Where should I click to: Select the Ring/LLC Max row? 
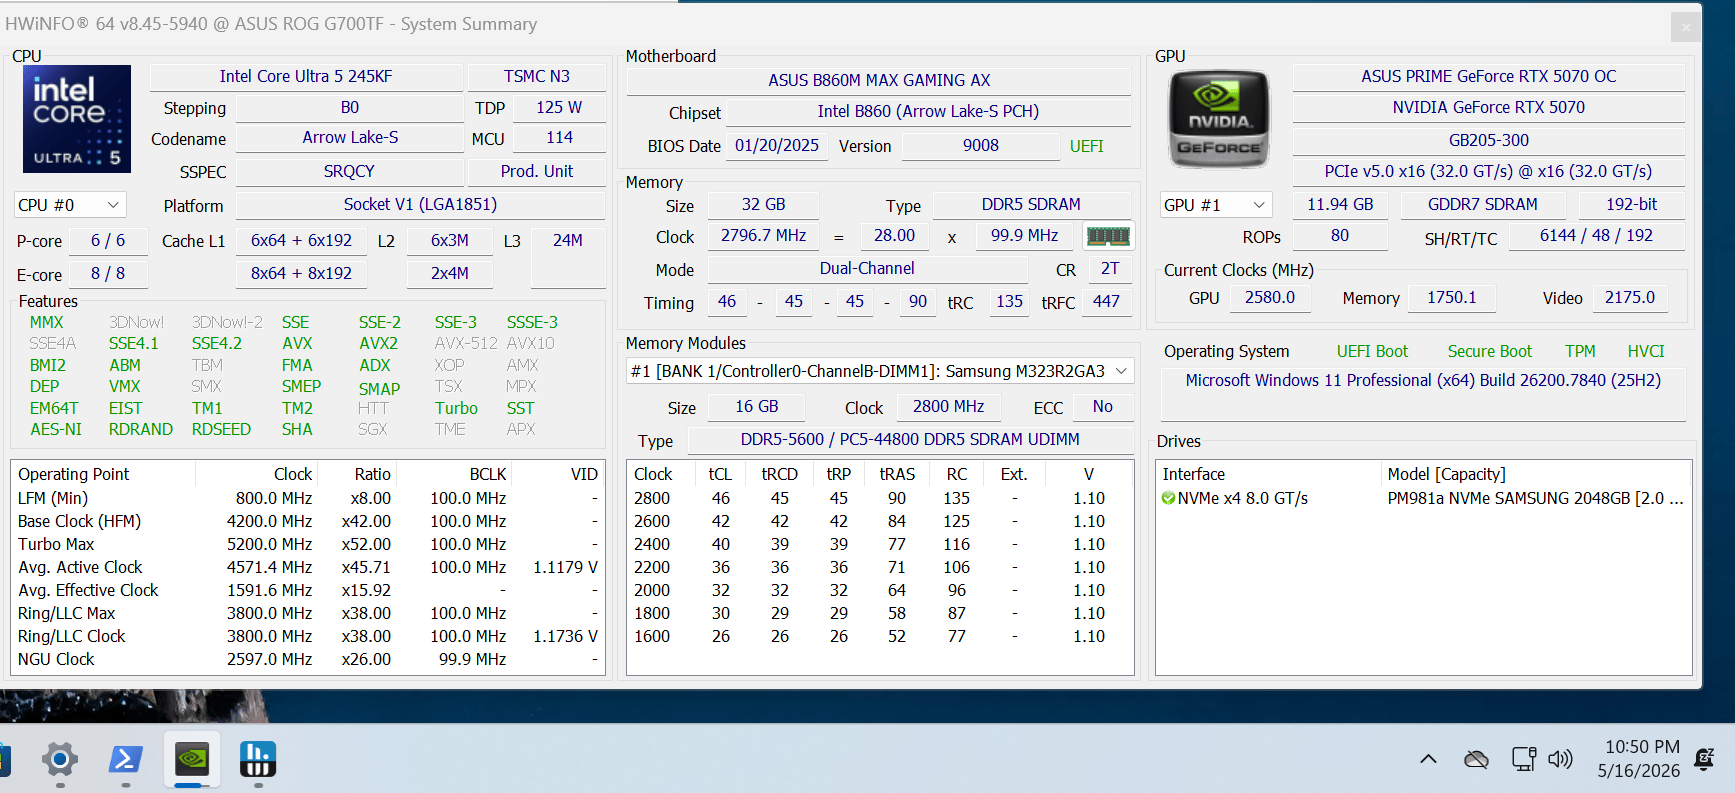point(308,613)
